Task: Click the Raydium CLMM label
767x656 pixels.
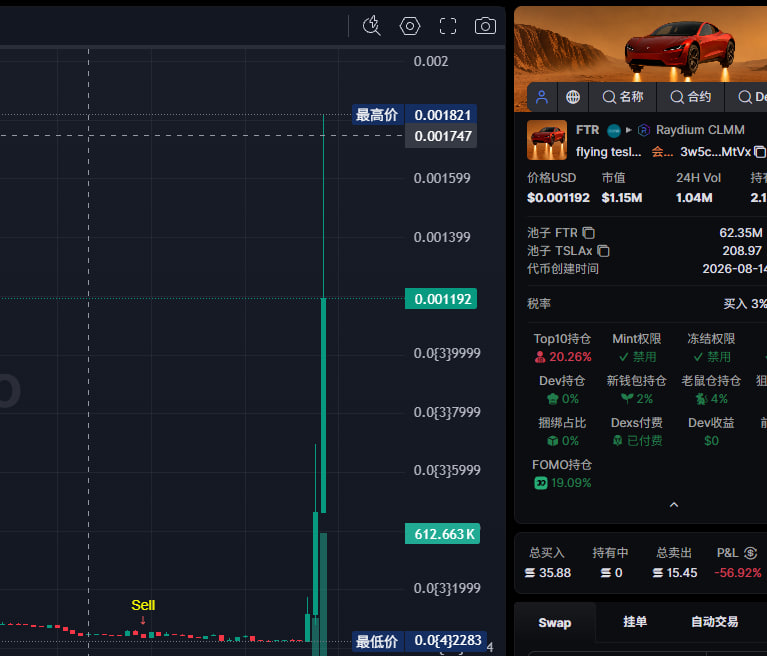Action: (x=700, y=130)
